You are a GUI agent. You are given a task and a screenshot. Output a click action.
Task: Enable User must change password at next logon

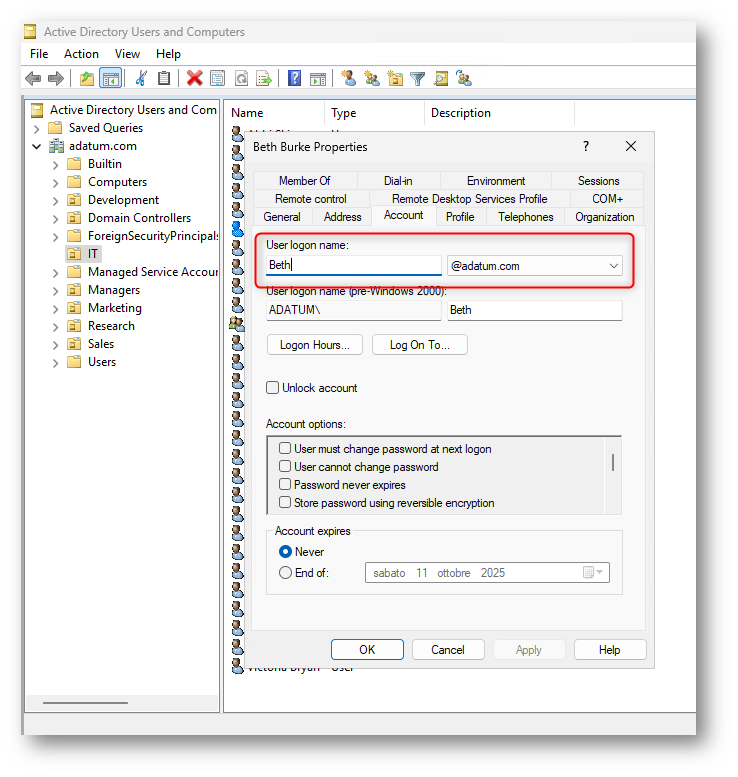[x=284, y=448]
